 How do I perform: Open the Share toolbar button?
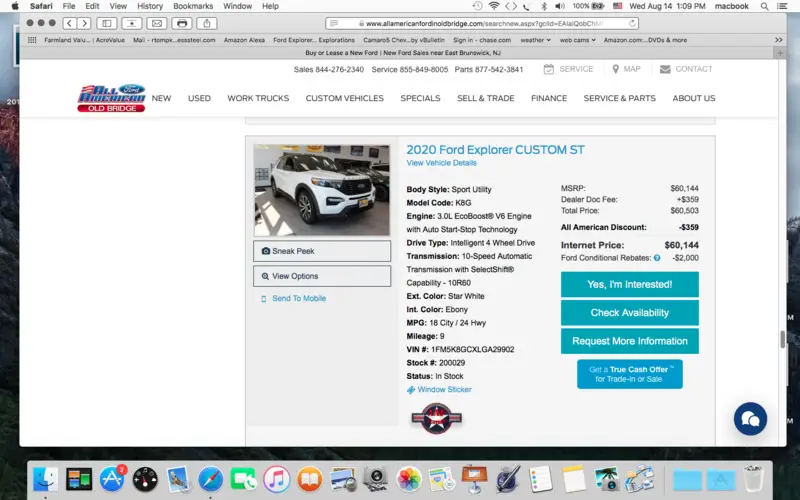coord(207,23)
